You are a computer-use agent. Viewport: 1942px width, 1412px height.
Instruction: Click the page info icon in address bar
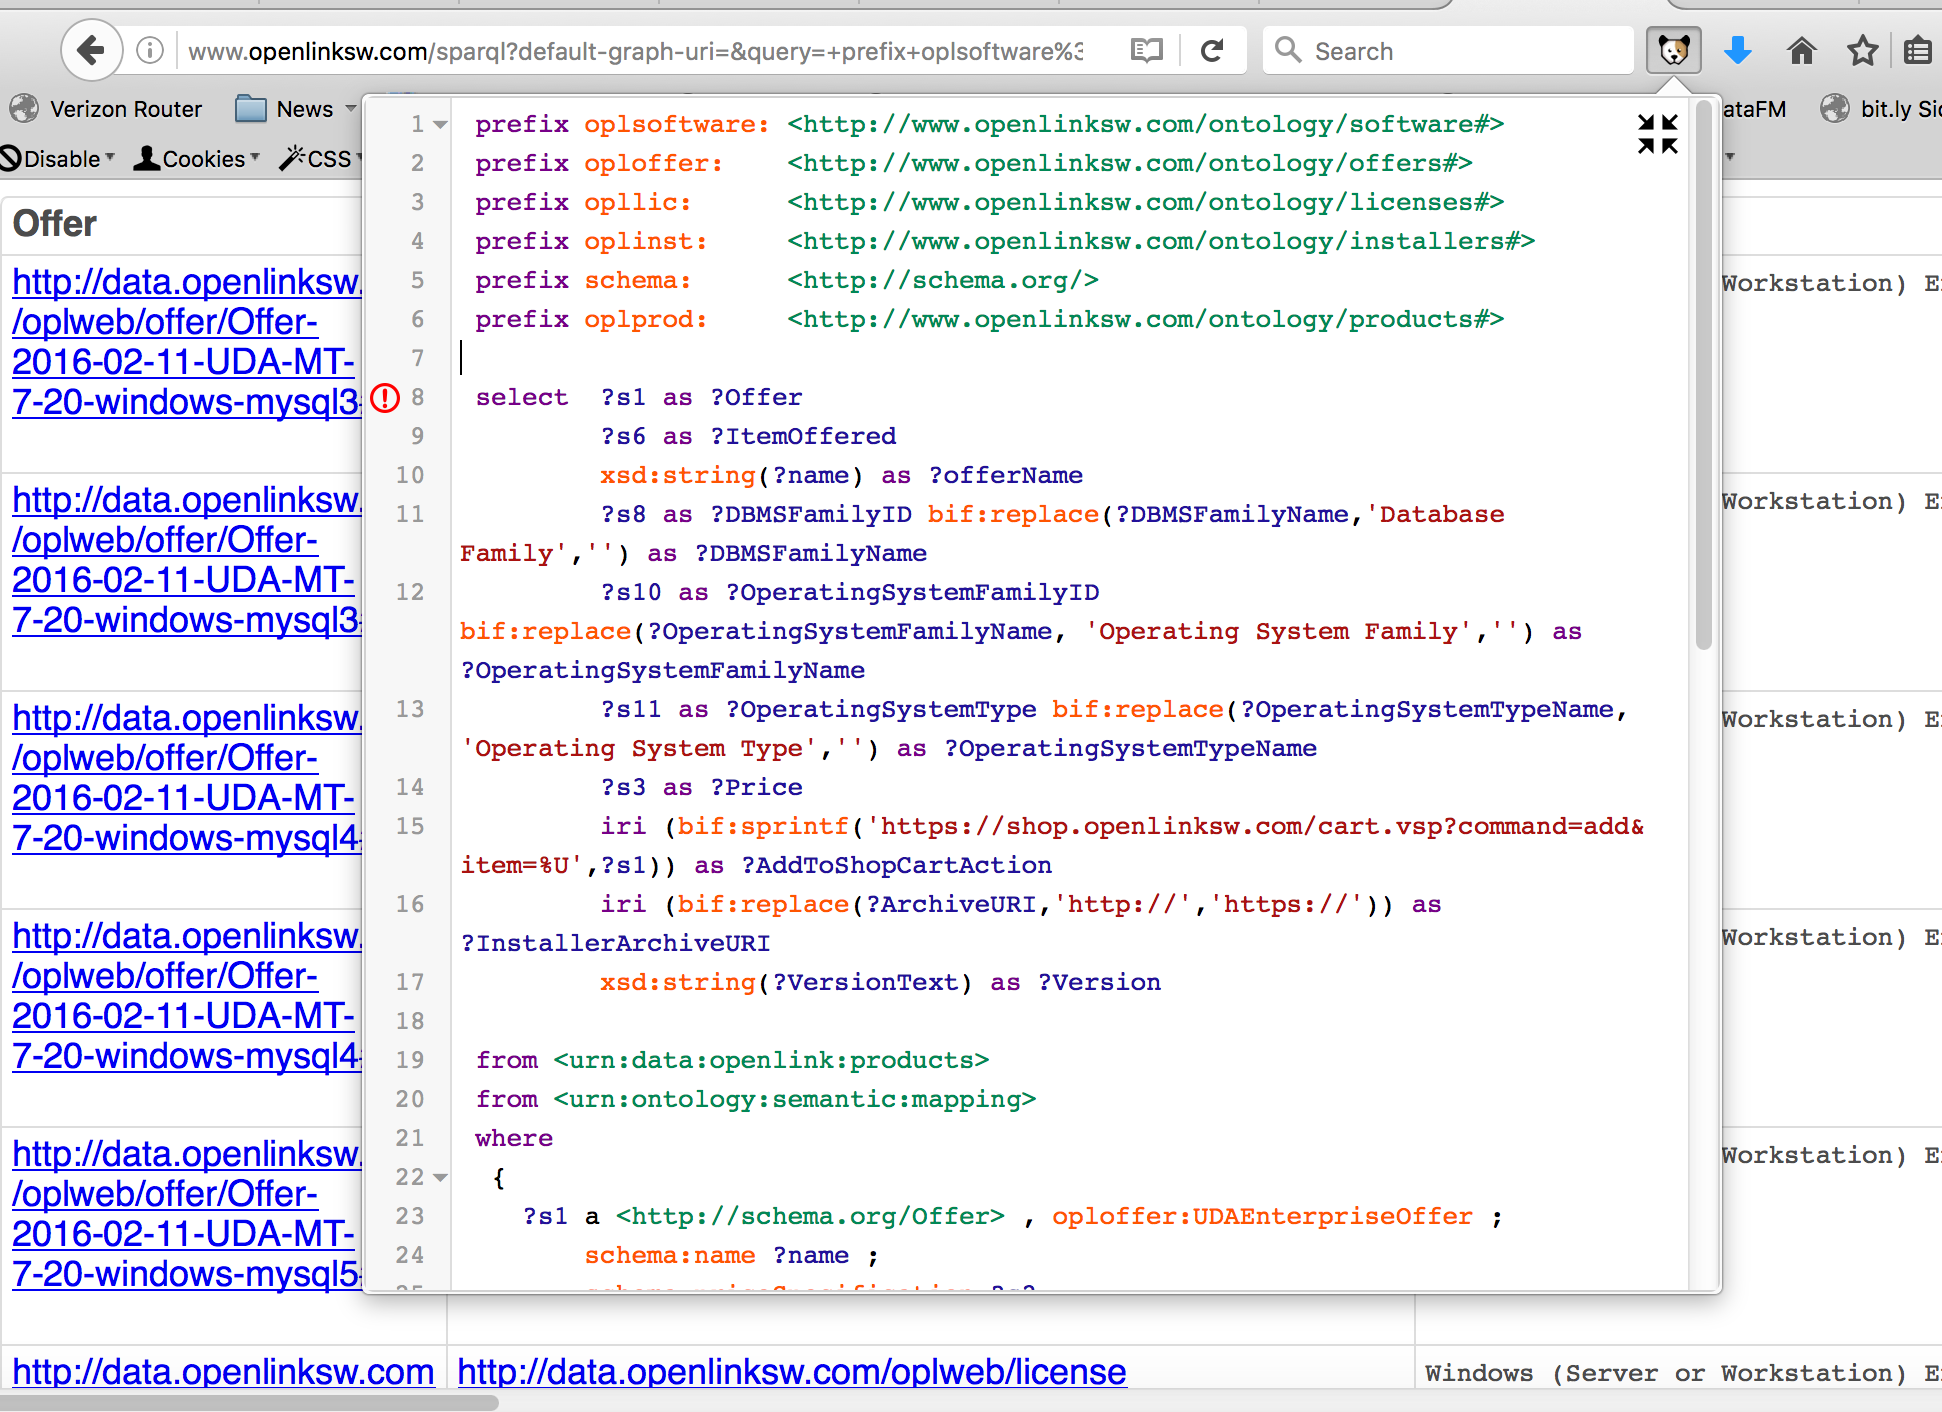(x=150, y=50)
